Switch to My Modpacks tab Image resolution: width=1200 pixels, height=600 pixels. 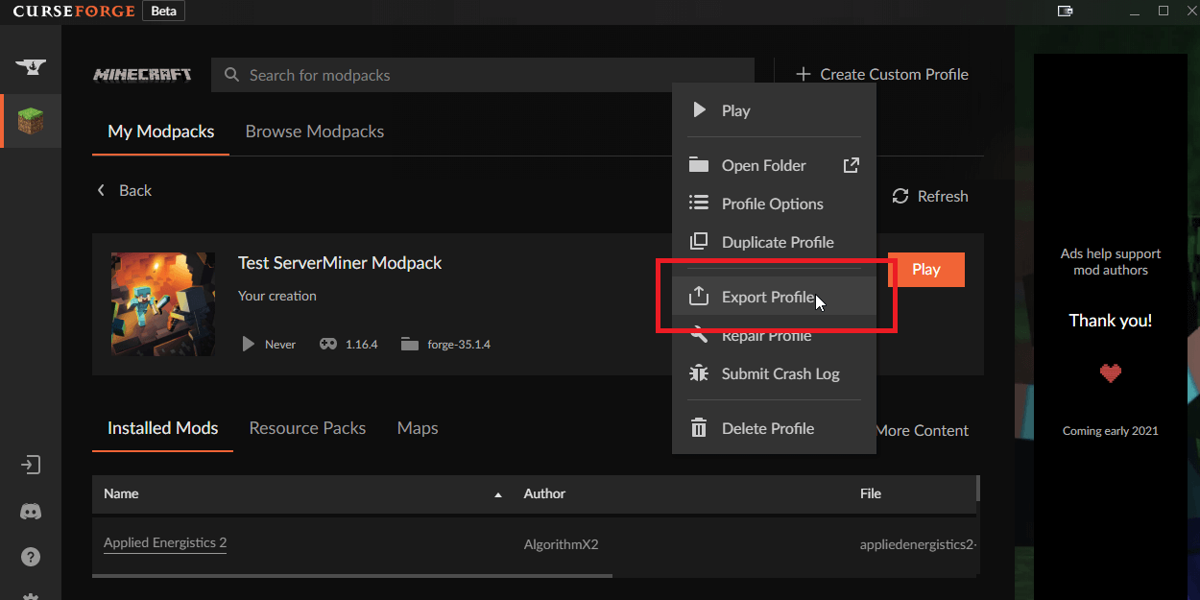161,131
